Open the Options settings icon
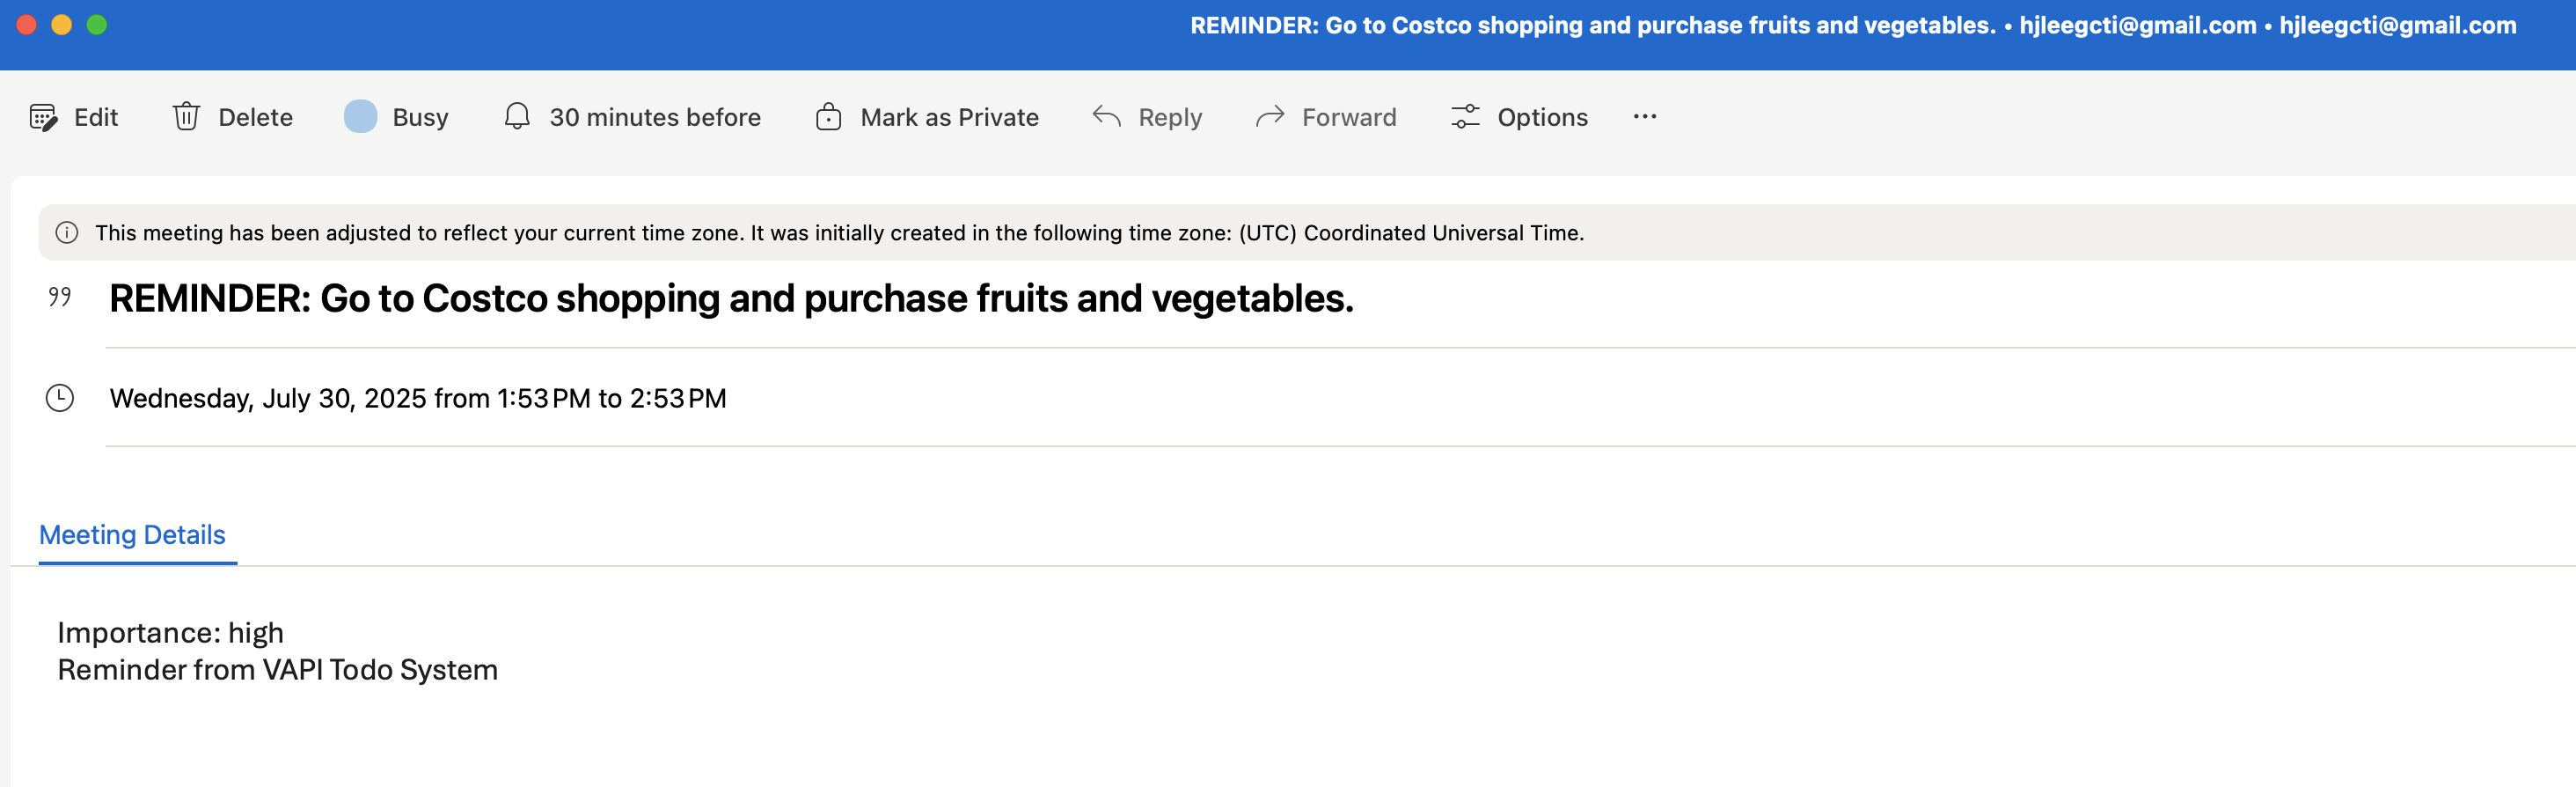Viewport: 2576px width, 787px height. tap(1465, 117)
